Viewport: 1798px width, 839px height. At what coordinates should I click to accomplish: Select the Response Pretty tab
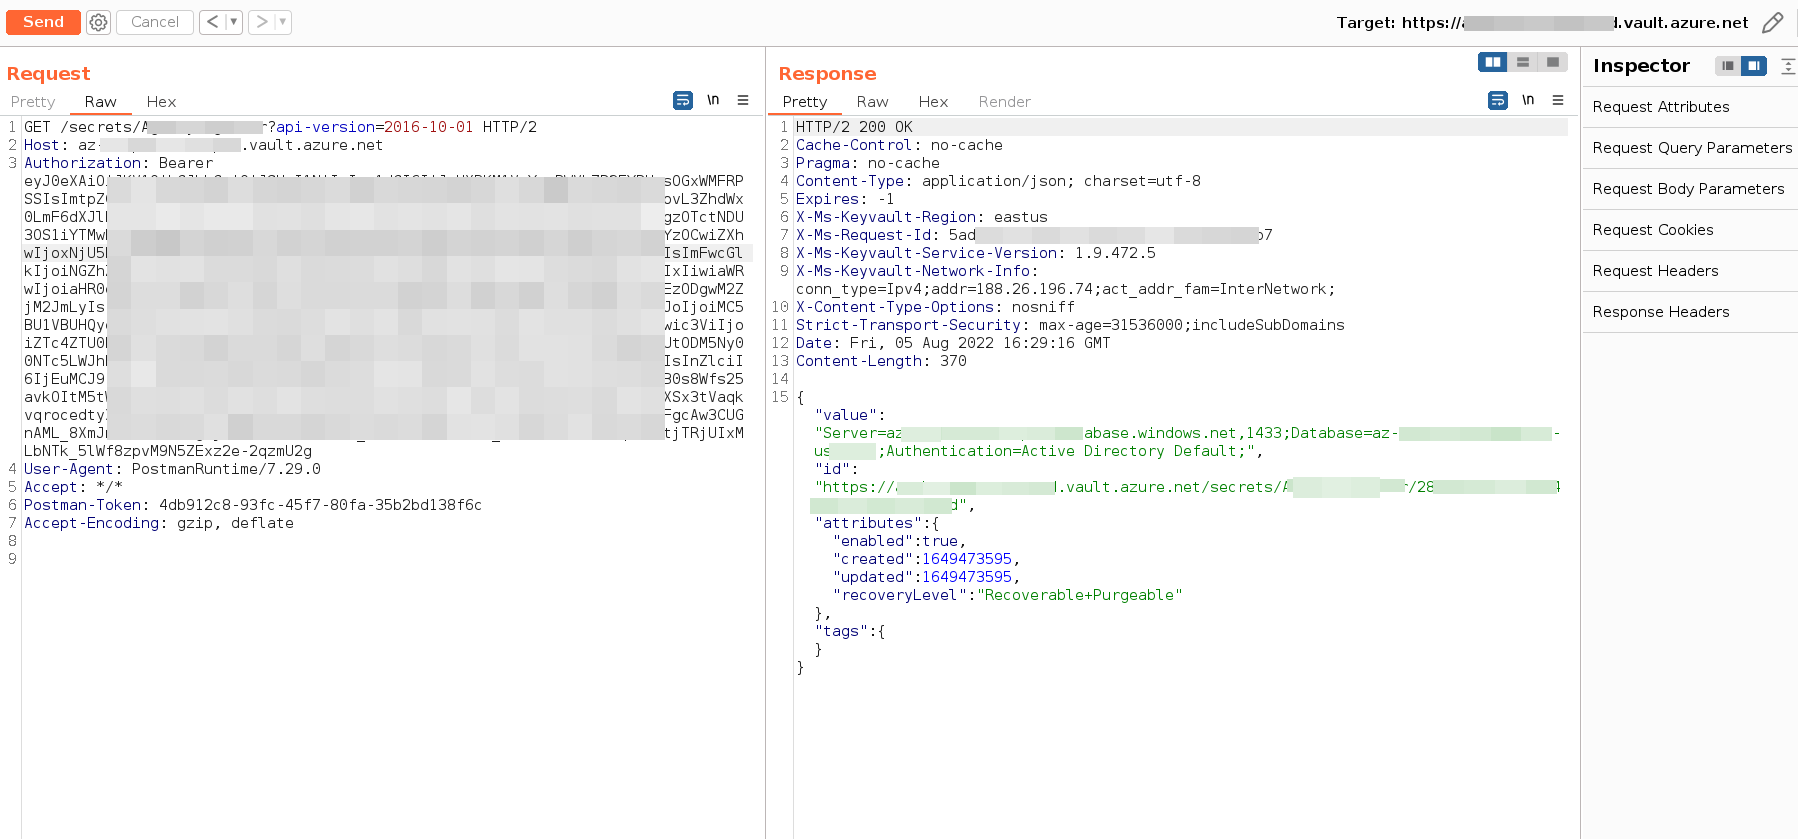pos(805,102)
